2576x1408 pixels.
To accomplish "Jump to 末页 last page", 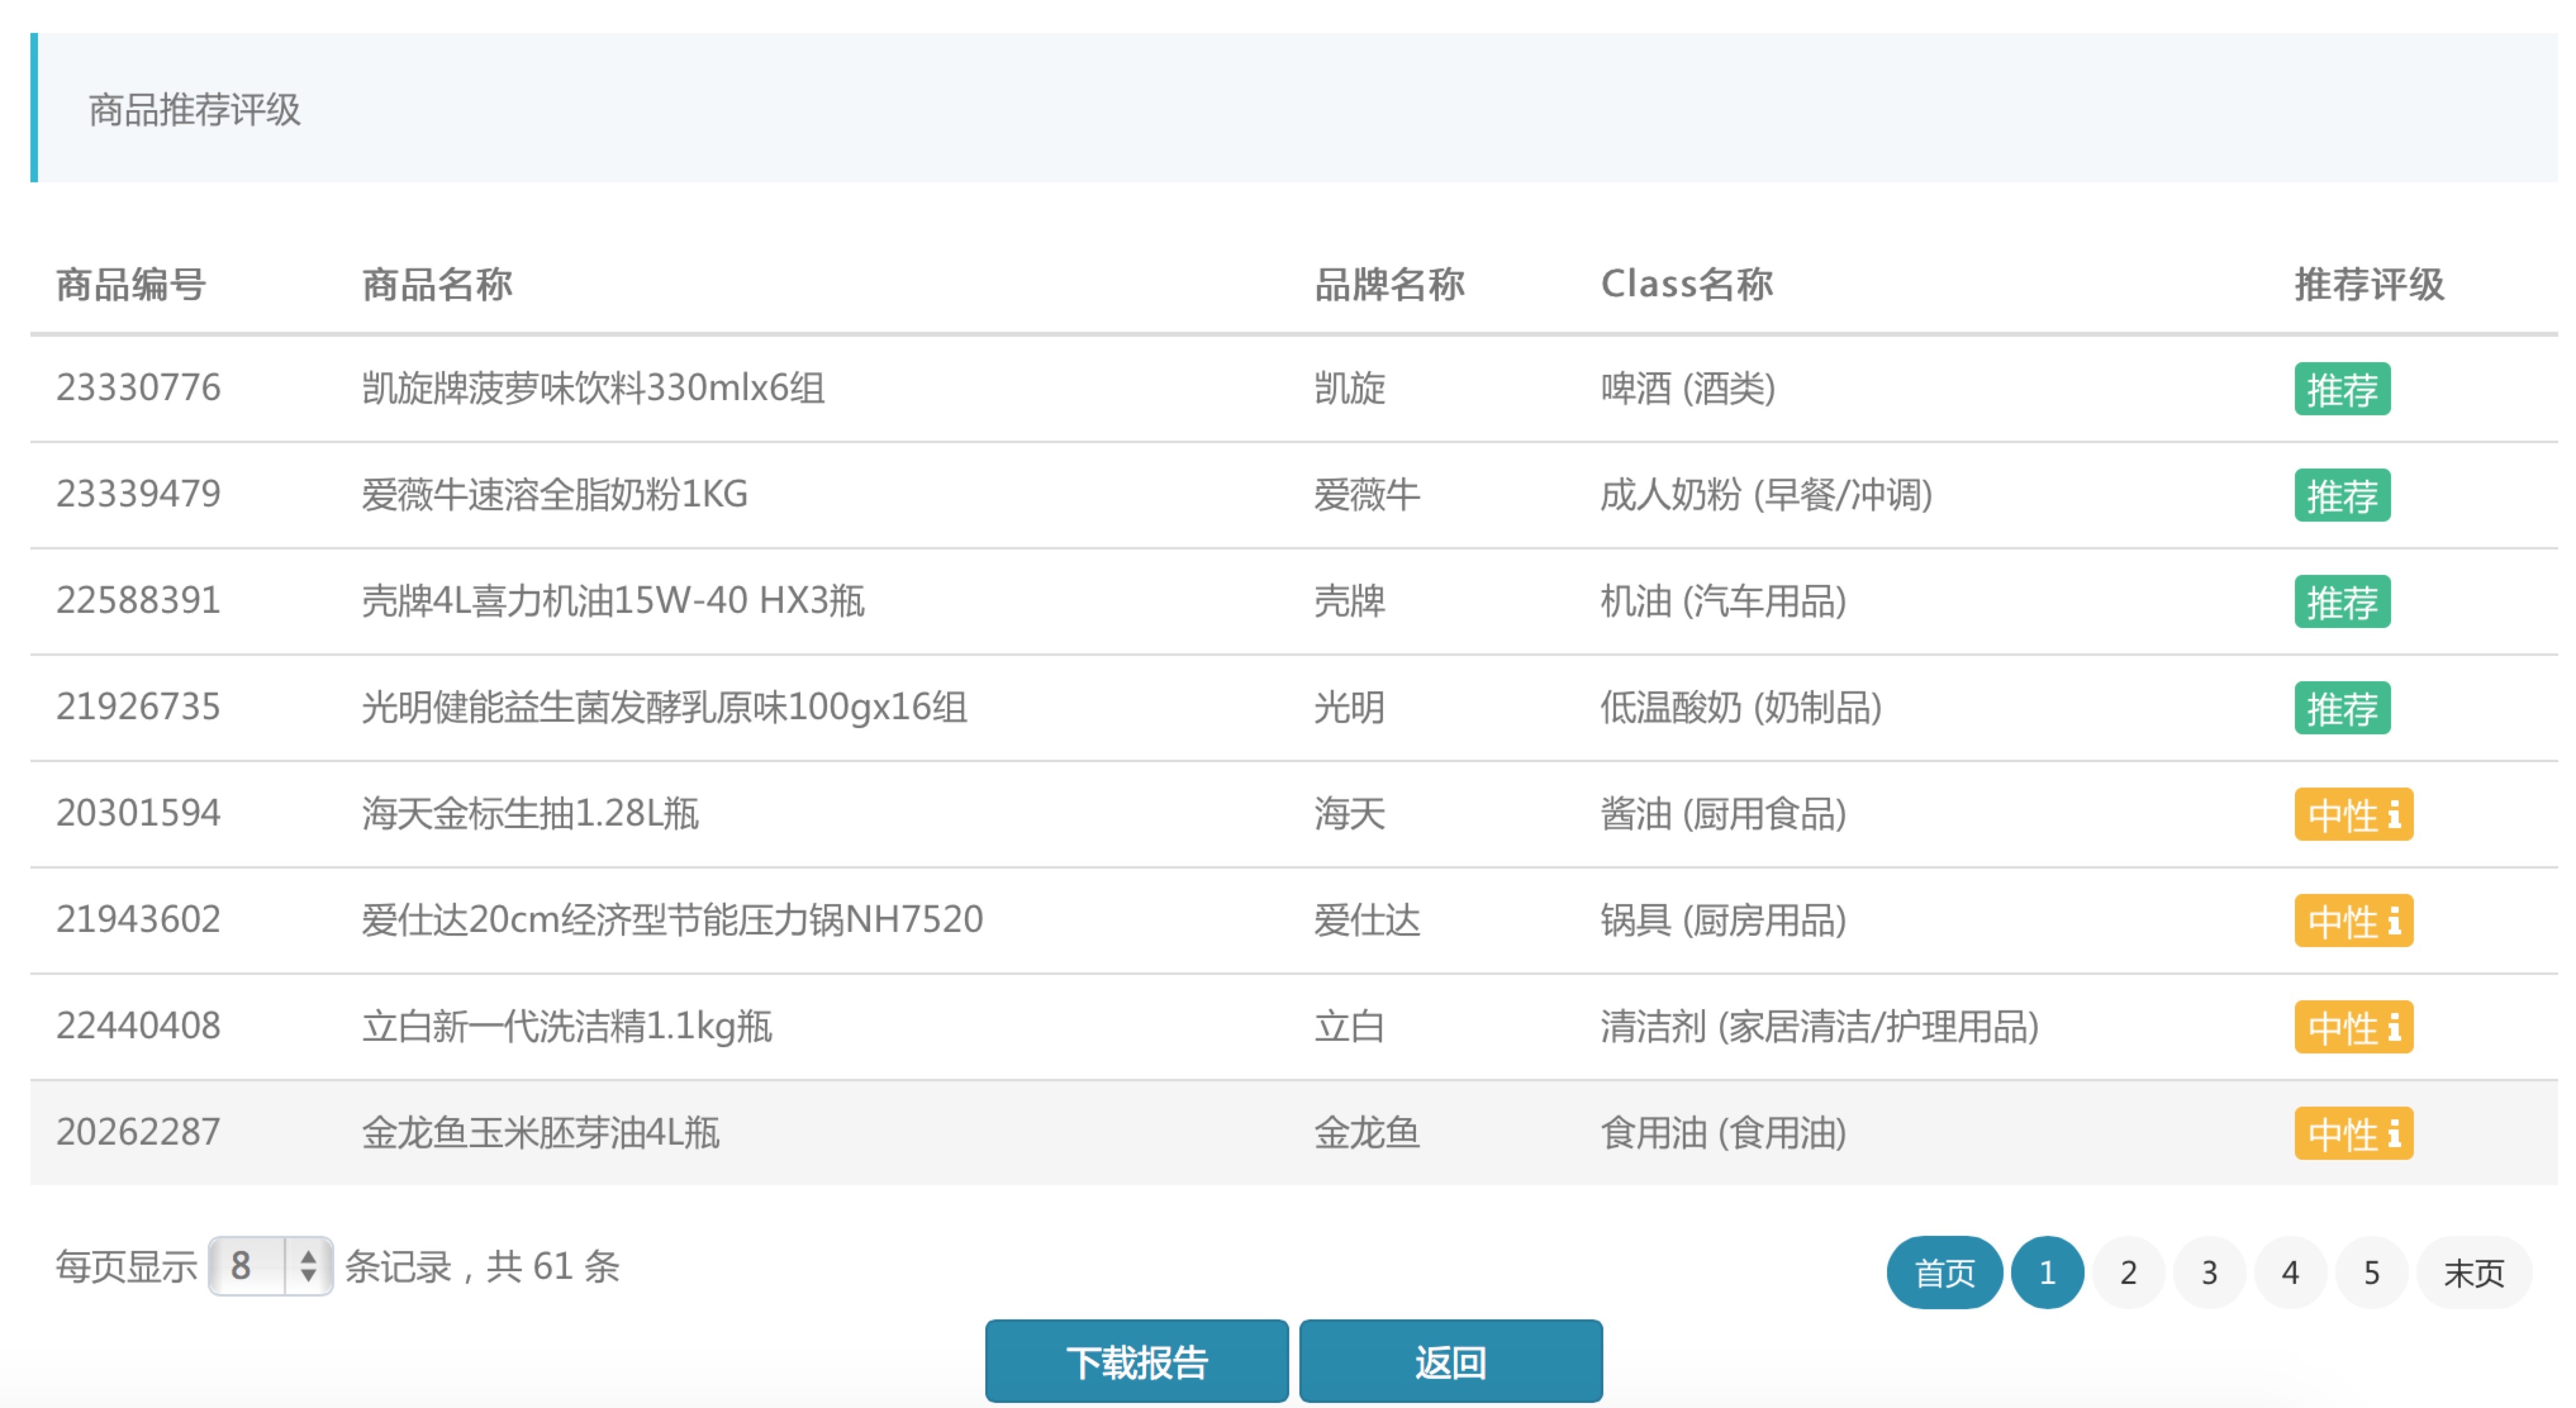I will (x=2474, y=1272).
